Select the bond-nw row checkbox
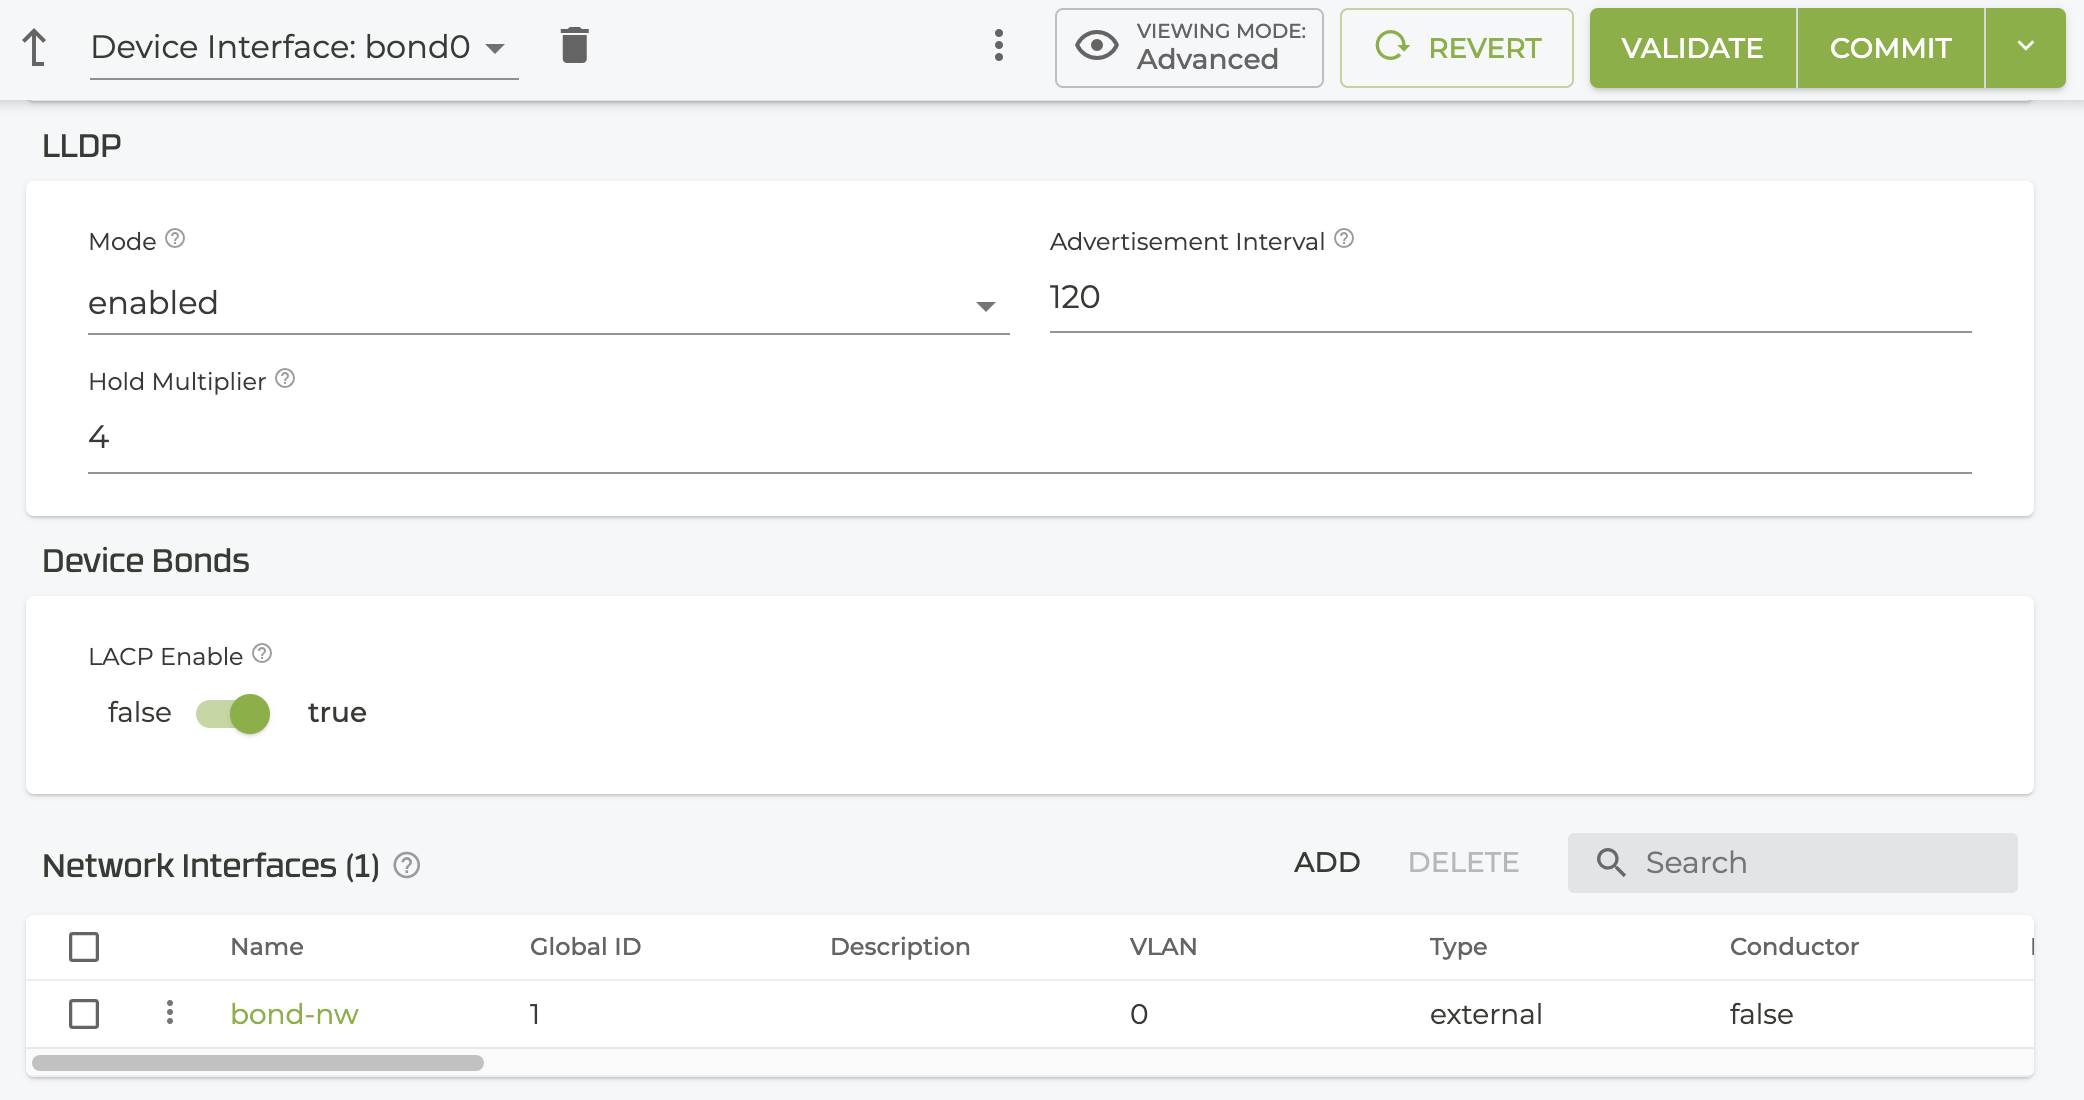The width and height of the screenshot is (2084, 1100). [84, 1013]
